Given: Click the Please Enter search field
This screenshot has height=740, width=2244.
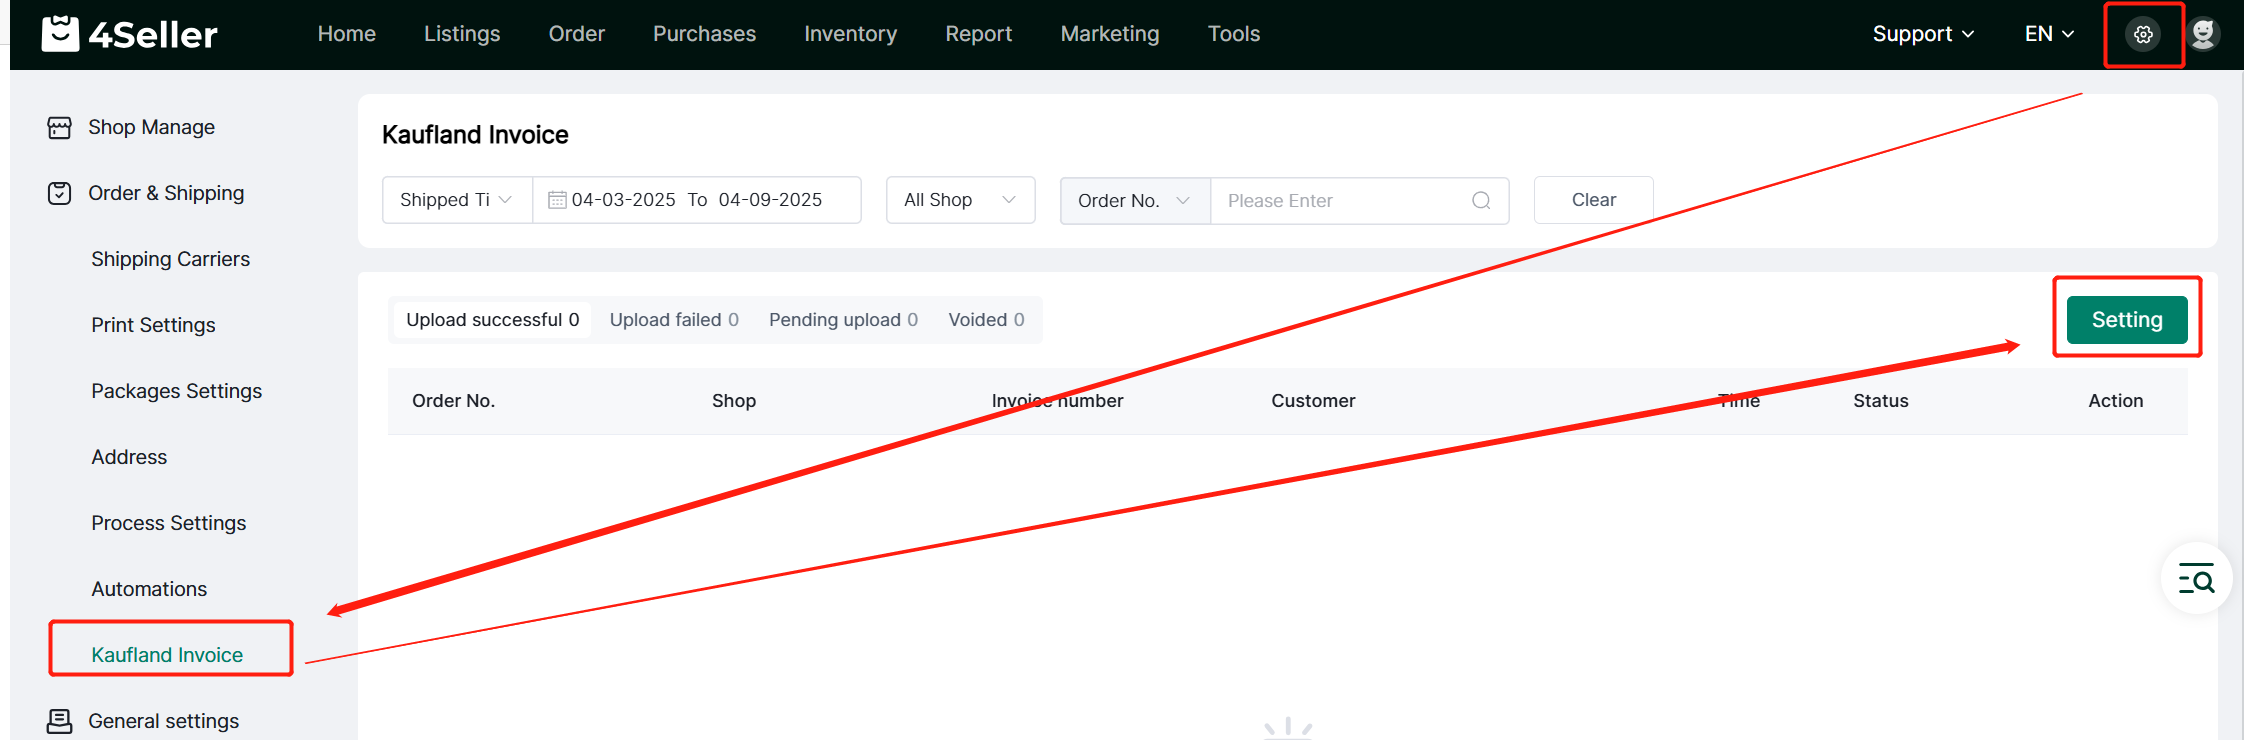Looking at the screenshot, I should [x=1340, y=201].
